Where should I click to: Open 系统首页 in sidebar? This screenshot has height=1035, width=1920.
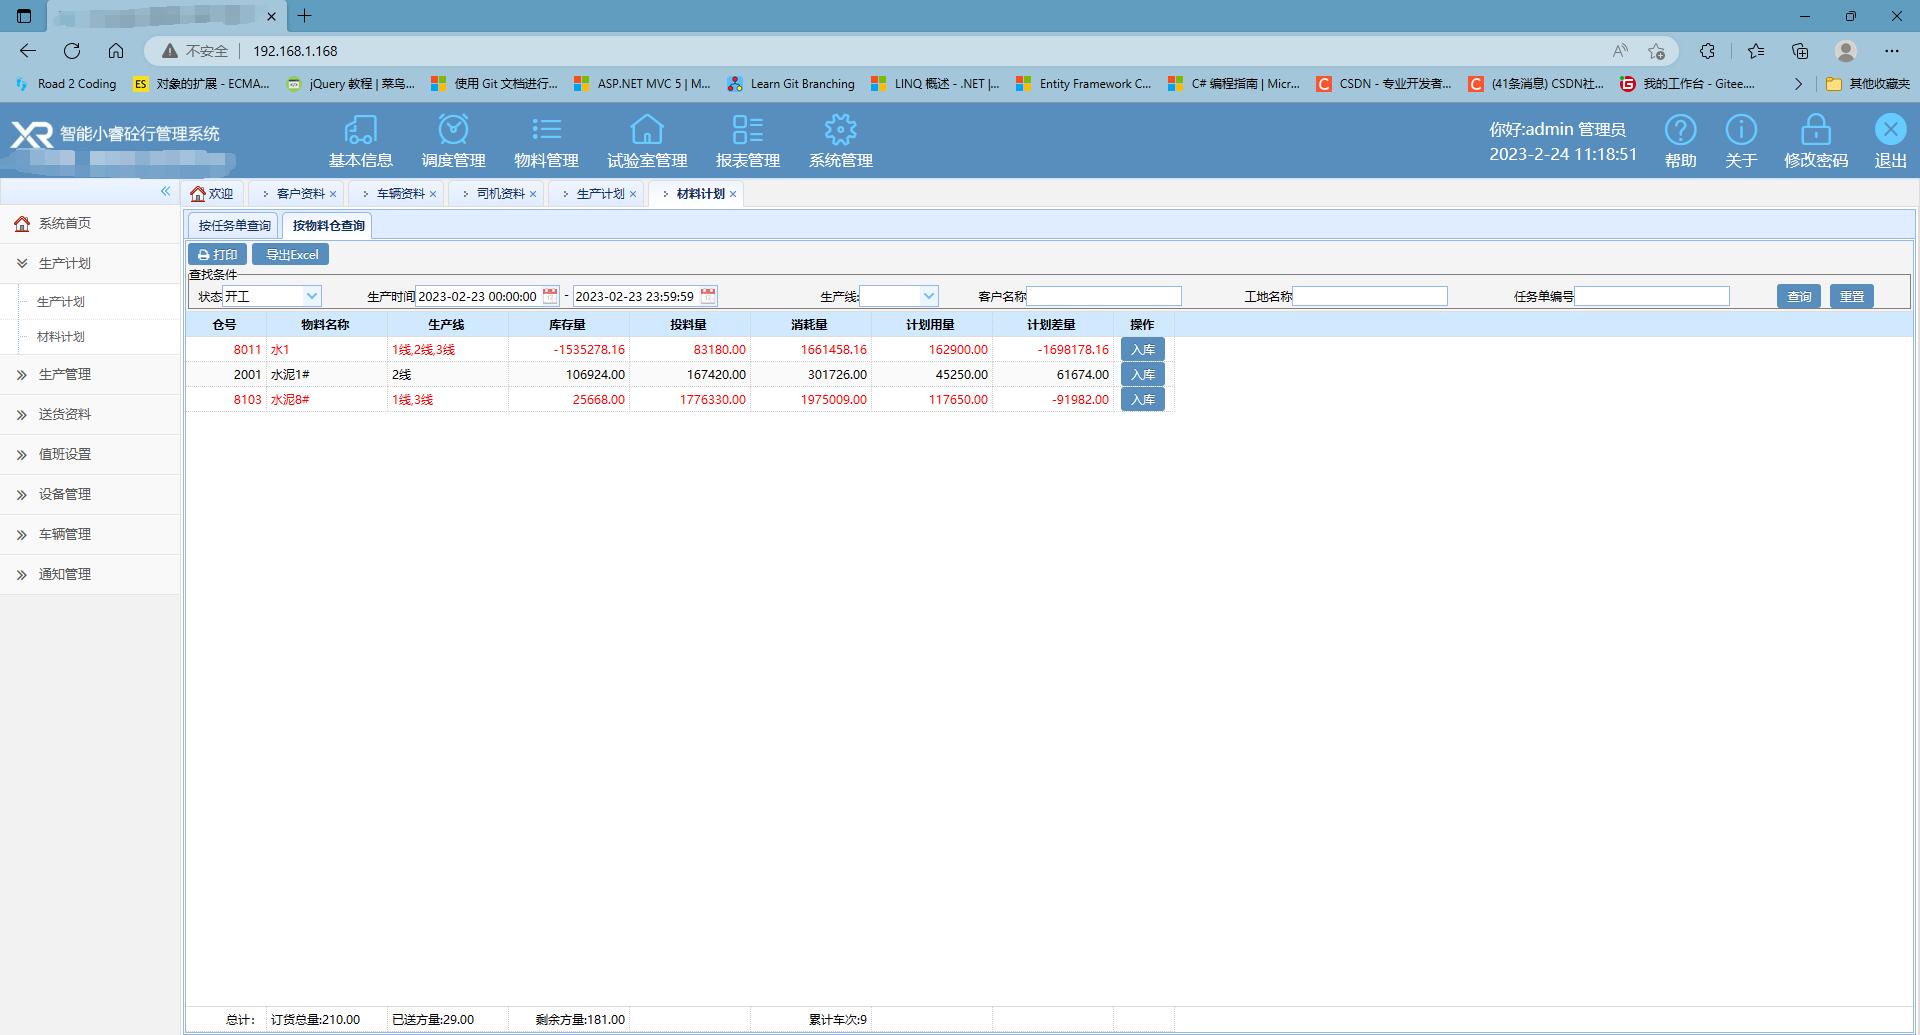coord(90,224)
